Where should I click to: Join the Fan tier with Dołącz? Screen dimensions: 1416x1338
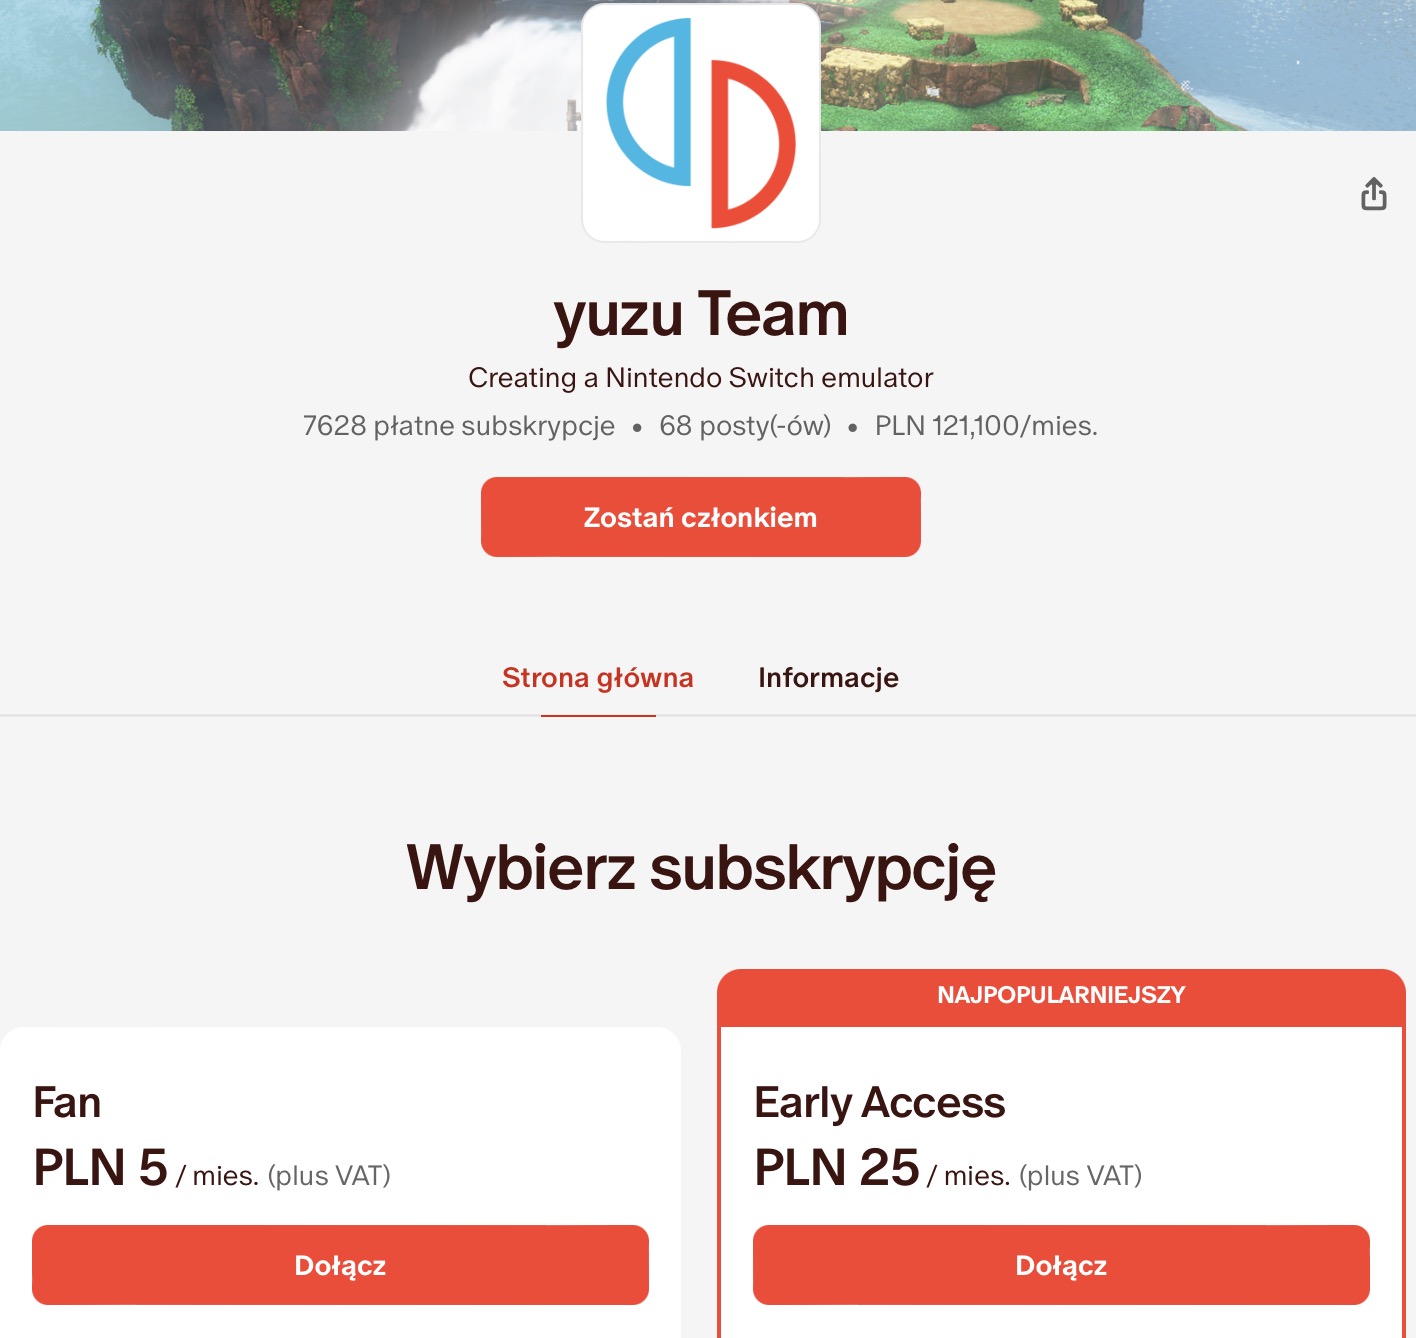click(x=340, y=1265)
